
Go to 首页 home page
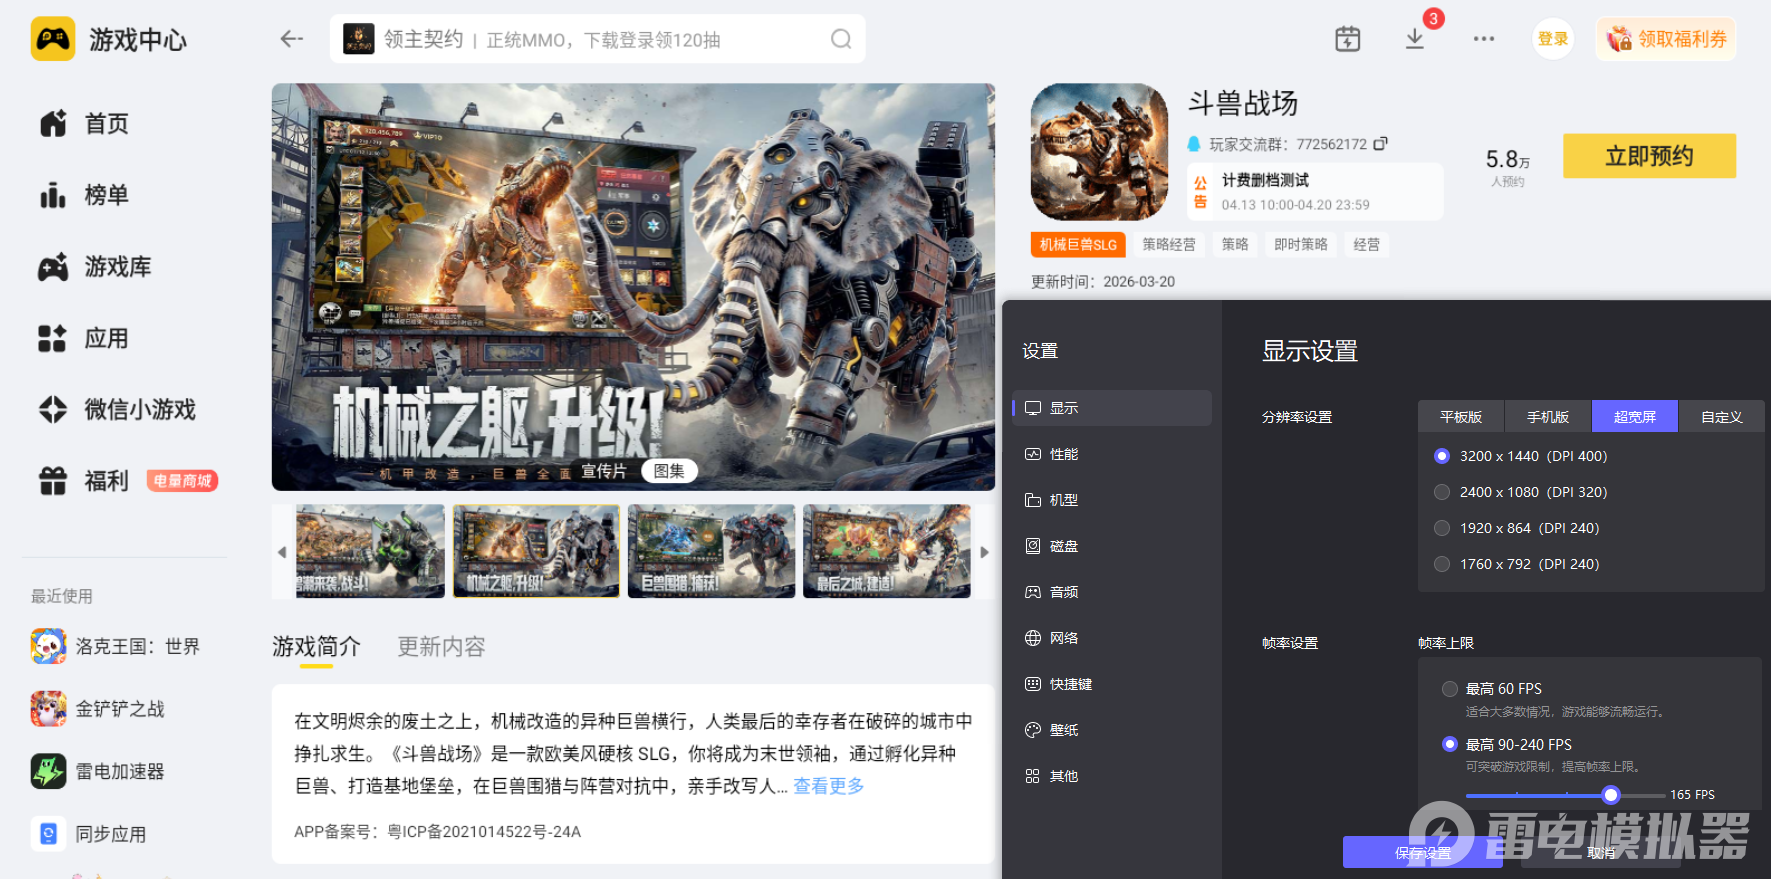click(84, 124)
